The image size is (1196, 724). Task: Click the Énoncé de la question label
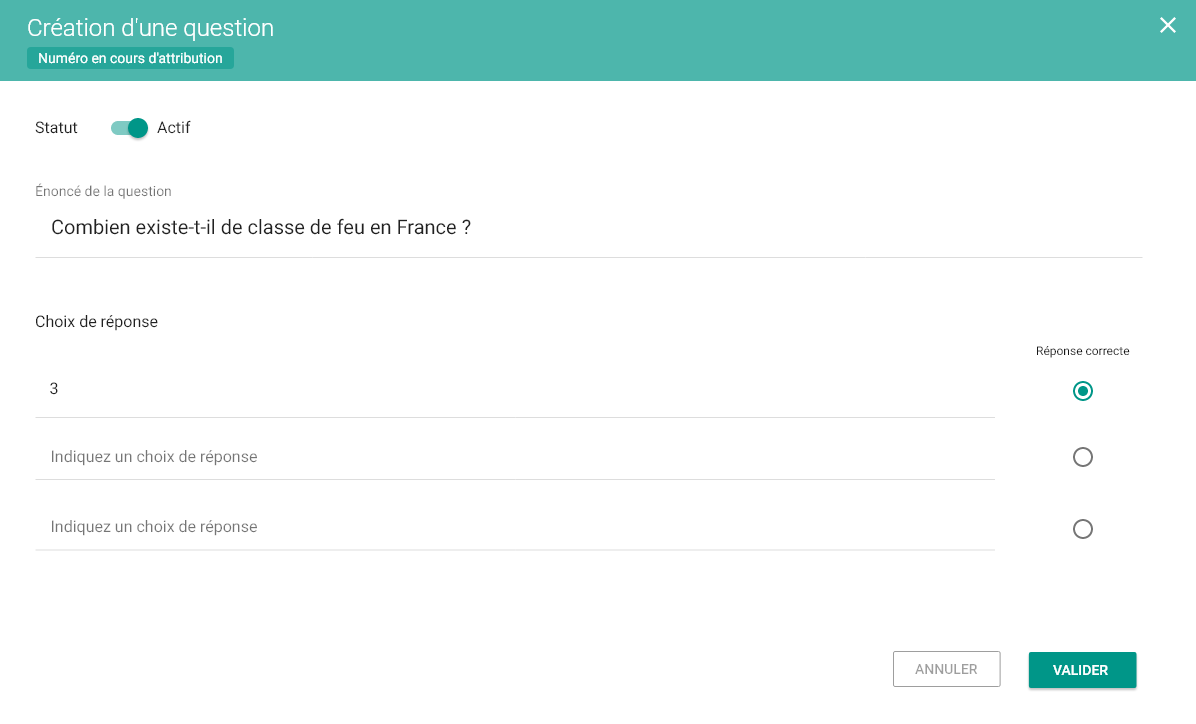pyautogui.click(x=103, y=191)
